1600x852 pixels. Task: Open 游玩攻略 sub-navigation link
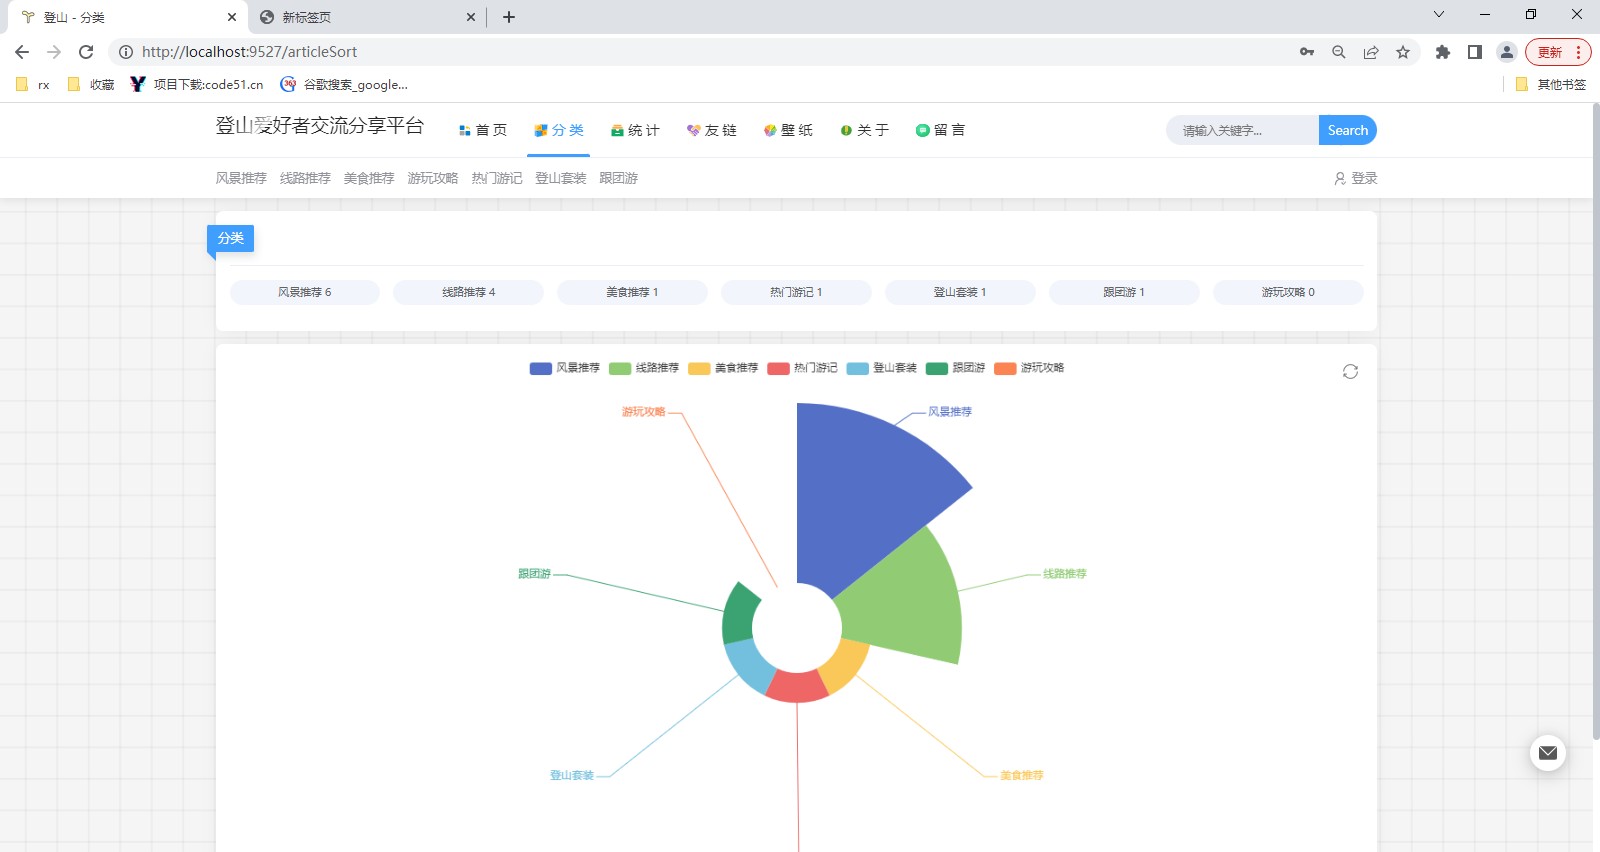pyautogui.click(x=433, y=178)
